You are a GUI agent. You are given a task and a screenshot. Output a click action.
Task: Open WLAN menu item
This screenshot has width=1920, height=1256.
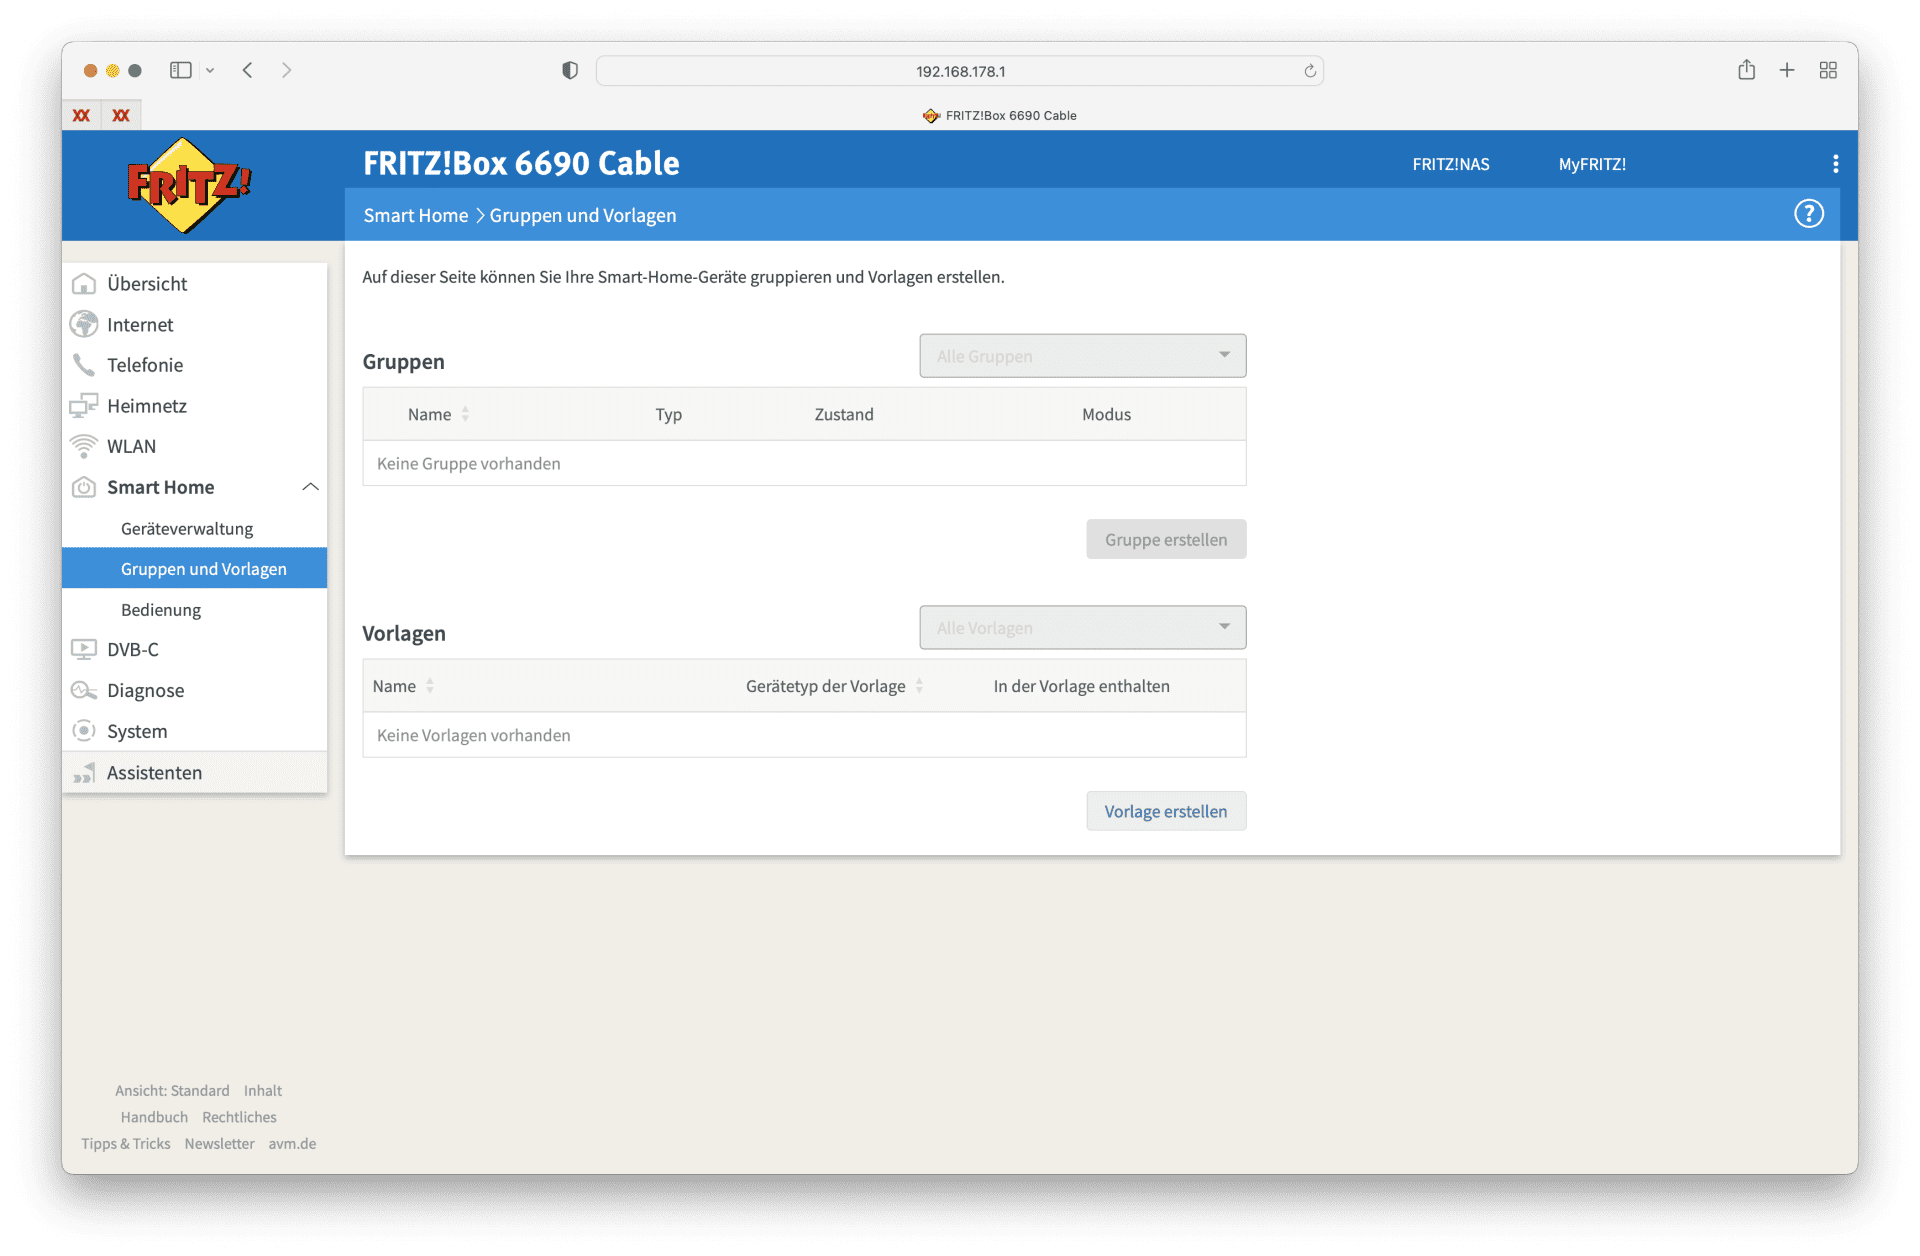click(x=195, y=446)
